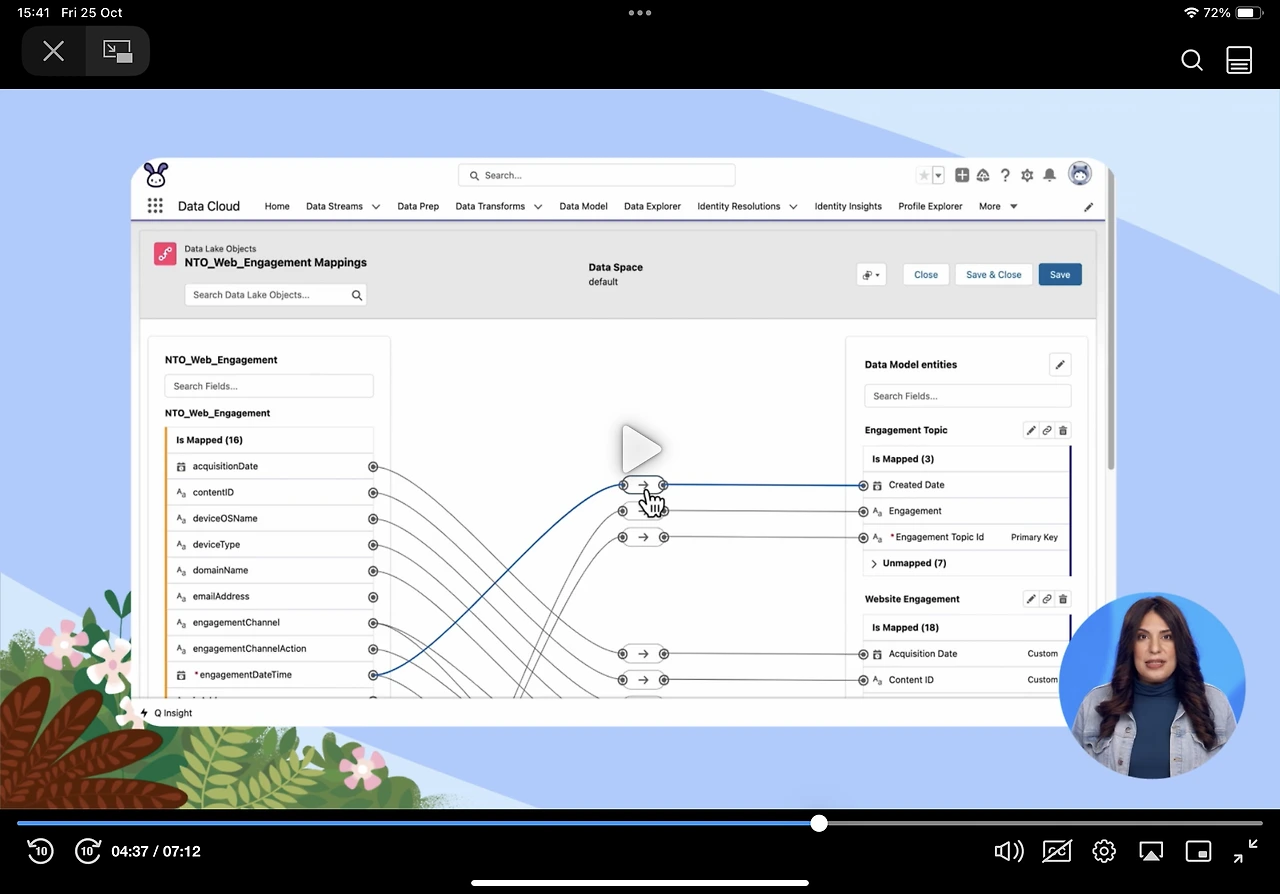Toggle closed captions icon in player bar
1280x894 pixels.
click(1057, 851)
